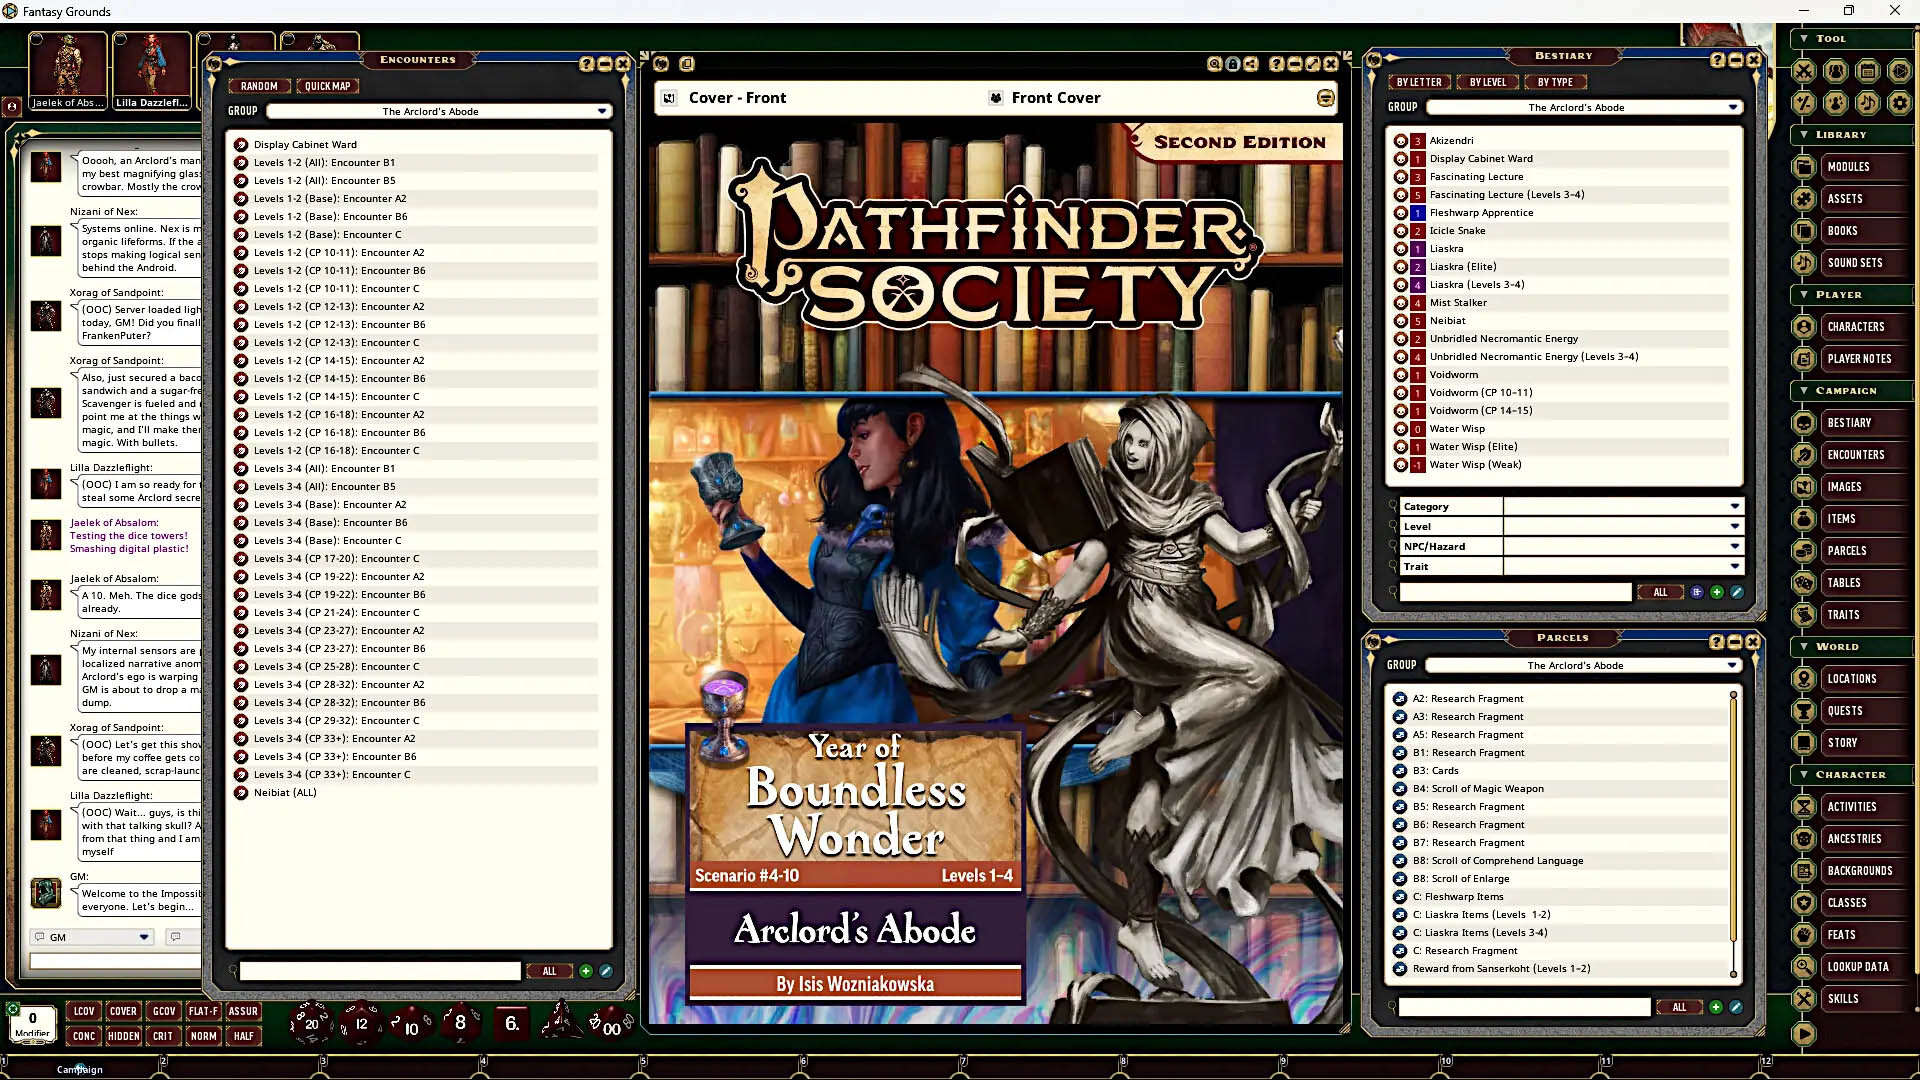Click ALL button in Encounters window
The width and height of the screenshot is (1920, 1080).
point(549,971)
